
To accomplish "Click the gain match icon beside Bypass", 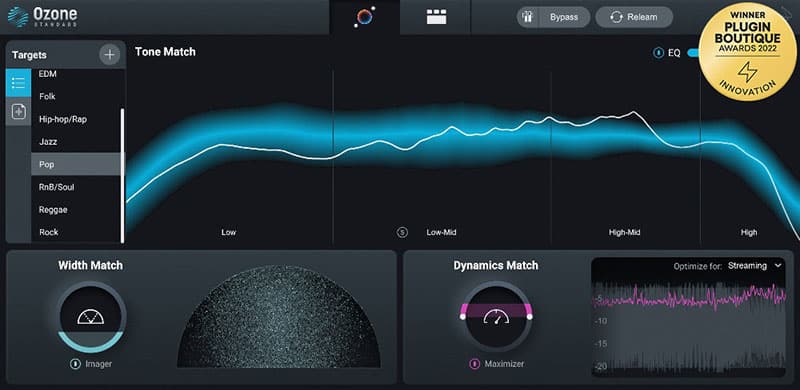I will (528, 17).
